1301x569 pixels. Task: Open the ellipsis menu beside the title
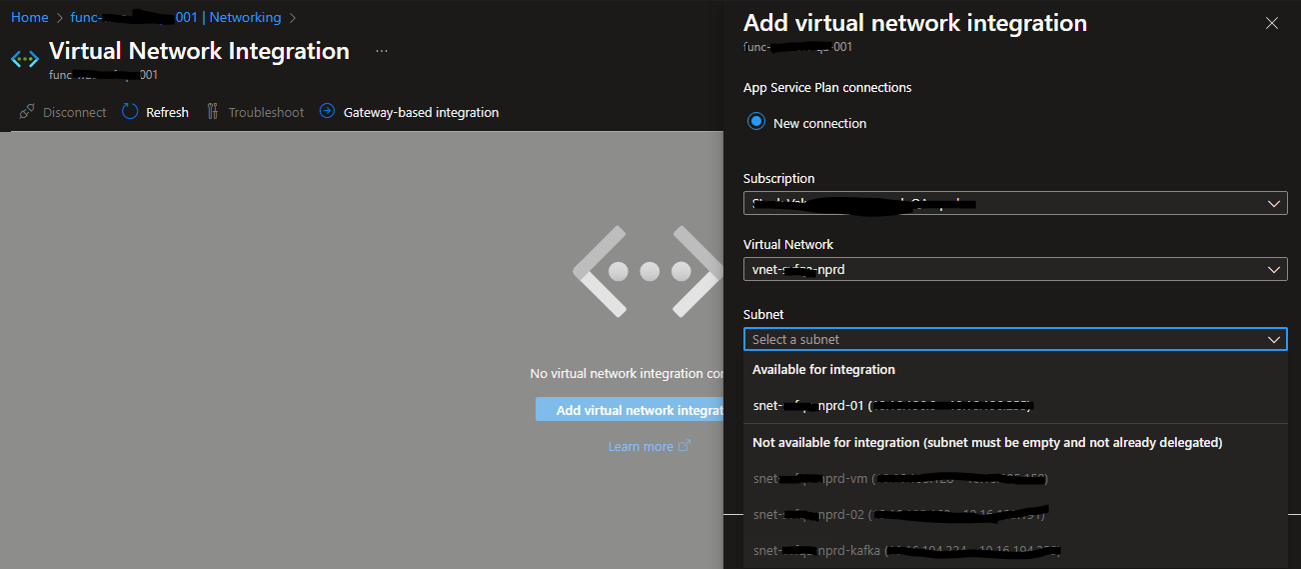click(x=382, y=51)
